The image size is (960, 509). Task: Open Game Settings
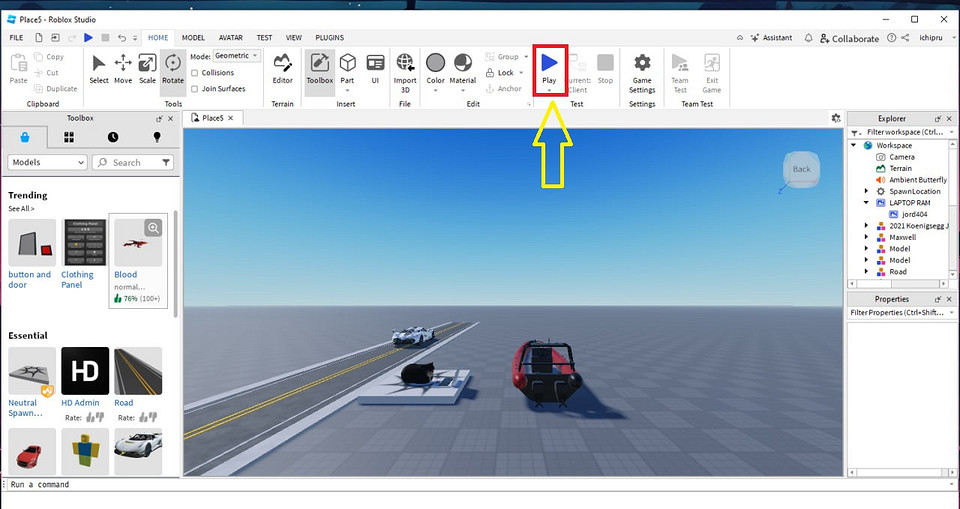(x=642, y=70)
